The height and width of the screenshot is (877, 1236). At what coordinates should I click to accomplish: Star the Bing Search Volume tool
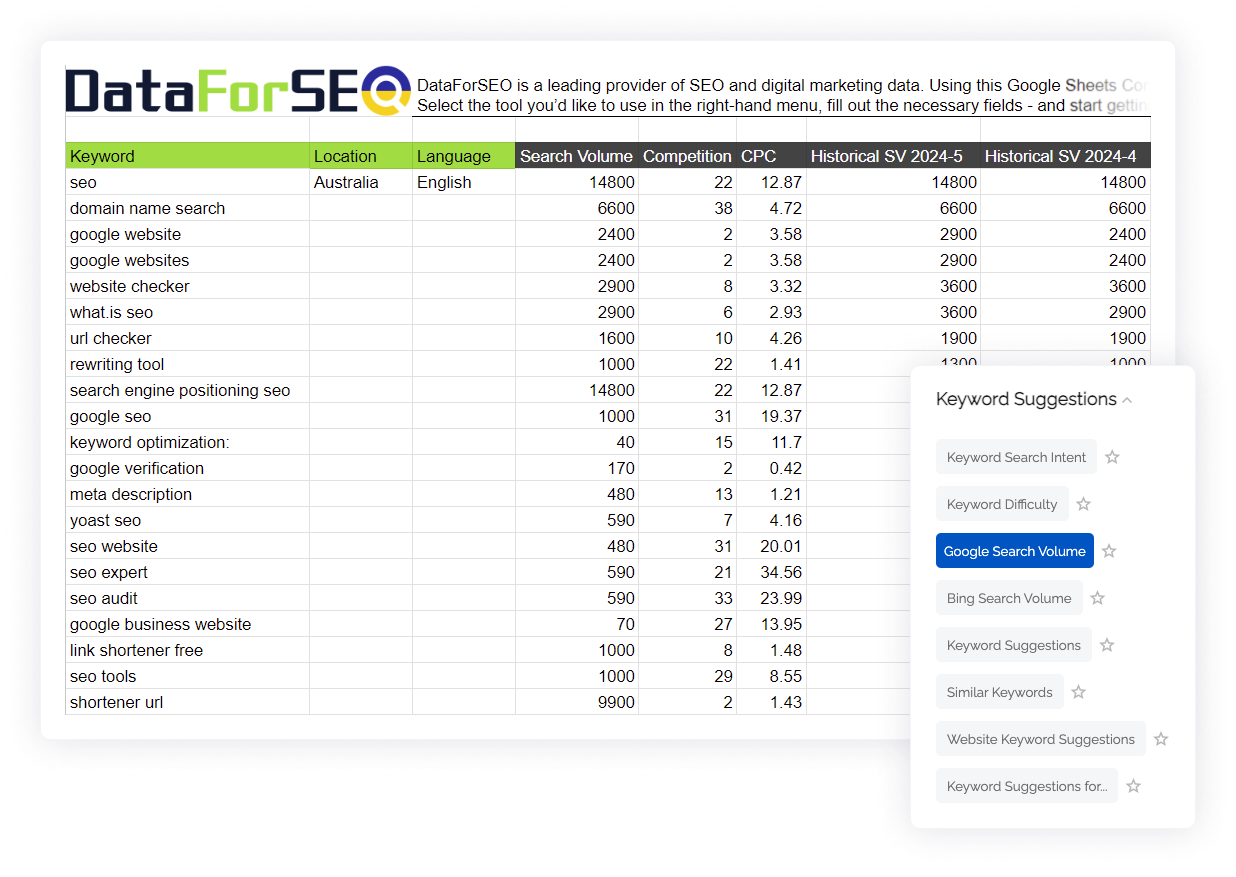pos(1097,598)
